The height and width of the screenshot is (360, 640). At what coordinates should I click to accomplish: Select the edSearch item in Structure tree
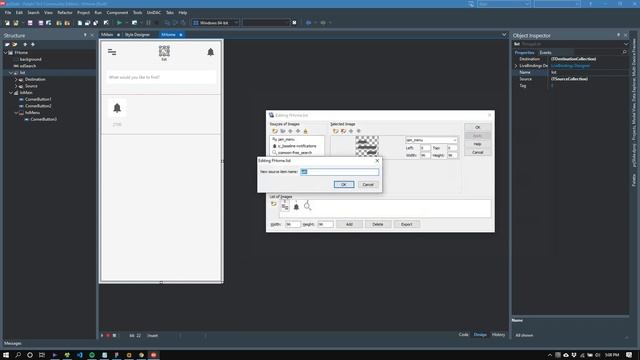(28, 66)
